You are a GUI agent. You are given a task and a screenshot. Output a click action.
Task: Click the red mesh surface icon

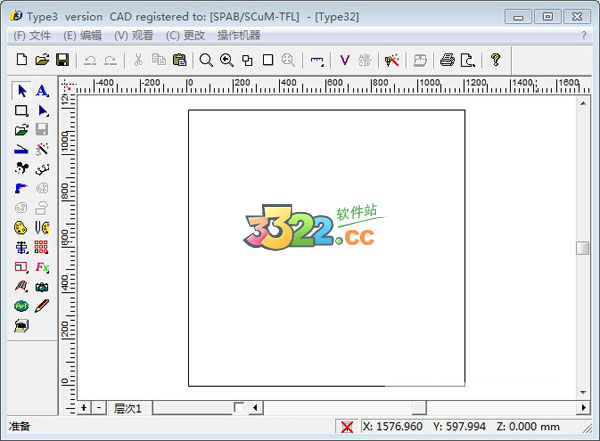click(21, 286)
